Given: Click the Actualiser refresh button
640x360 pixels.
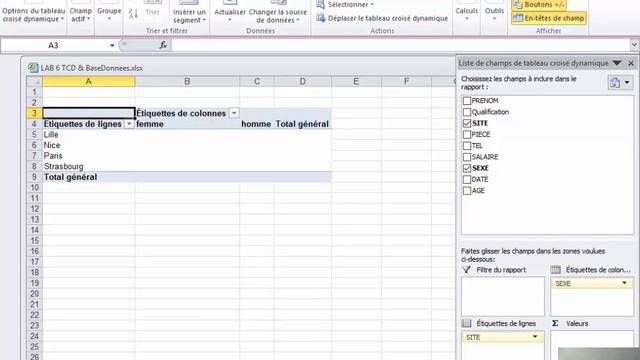Looking at the screenshot, I should (x=230, y=13).
